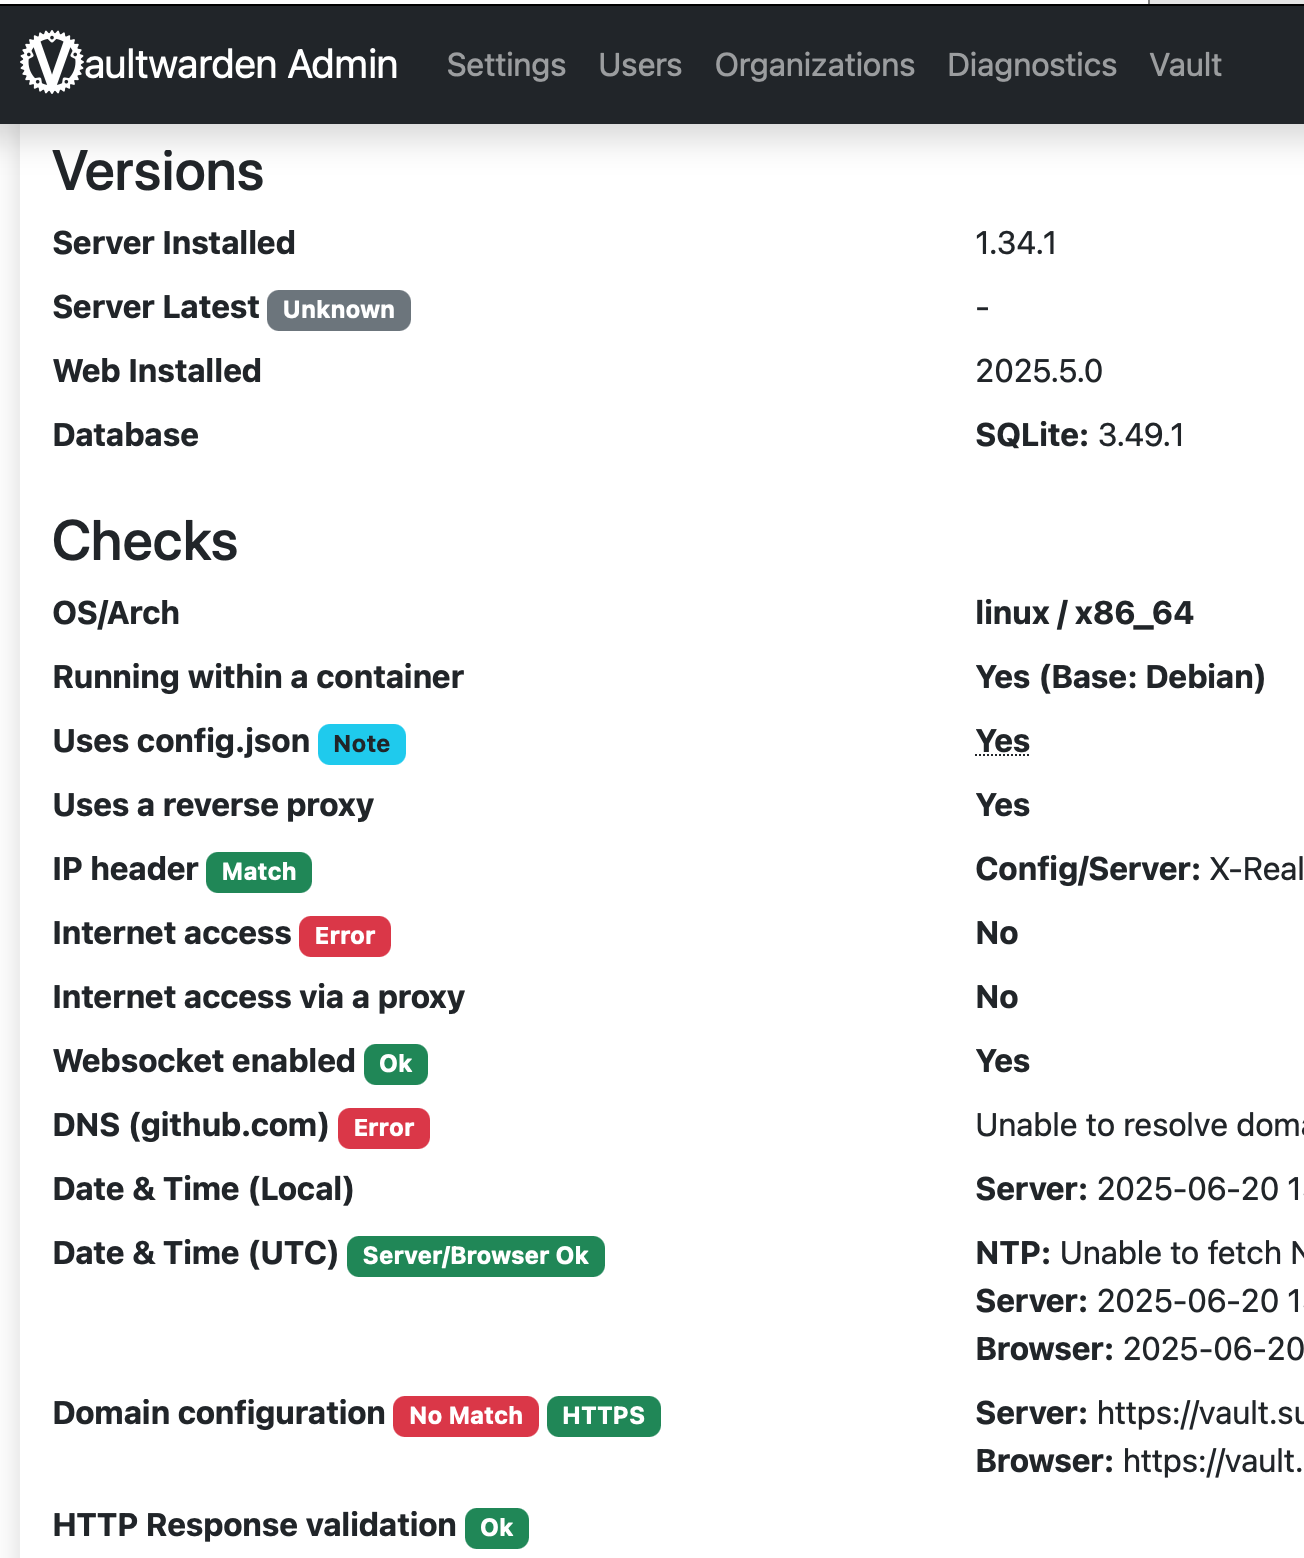
Task: Click the HTTPS badge beside Domain configuration
Action: coord(604,1416)
